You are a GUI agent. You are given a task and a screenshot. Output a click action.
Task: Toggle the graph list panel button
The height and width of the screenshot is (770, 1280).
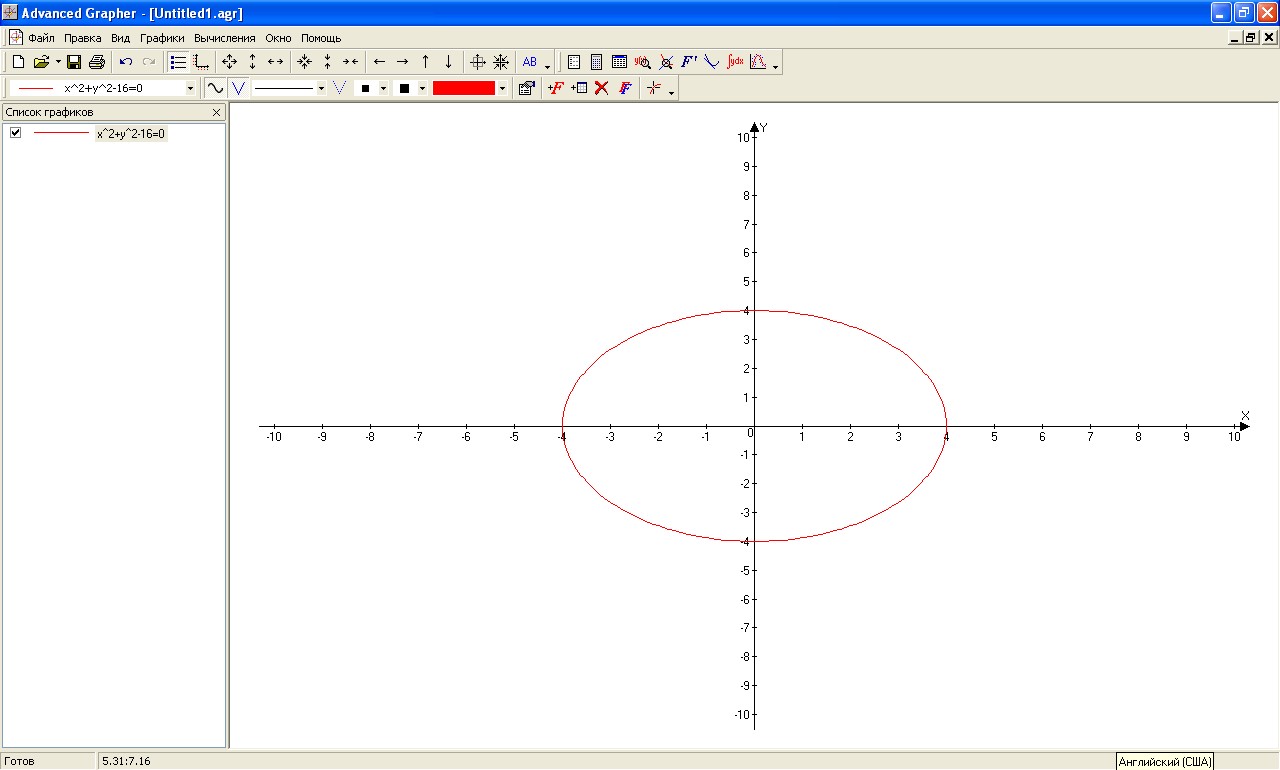(178, 62)
